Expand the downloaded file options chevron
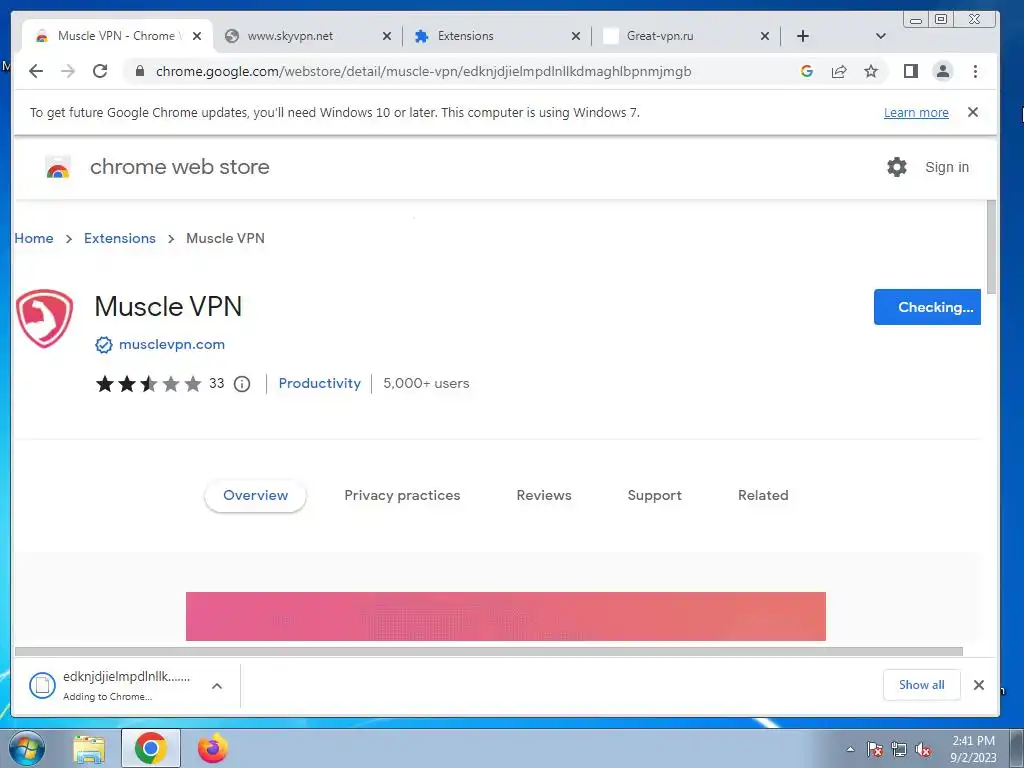Viewport: 1024px width, 768px height. [x=217, y=686]
